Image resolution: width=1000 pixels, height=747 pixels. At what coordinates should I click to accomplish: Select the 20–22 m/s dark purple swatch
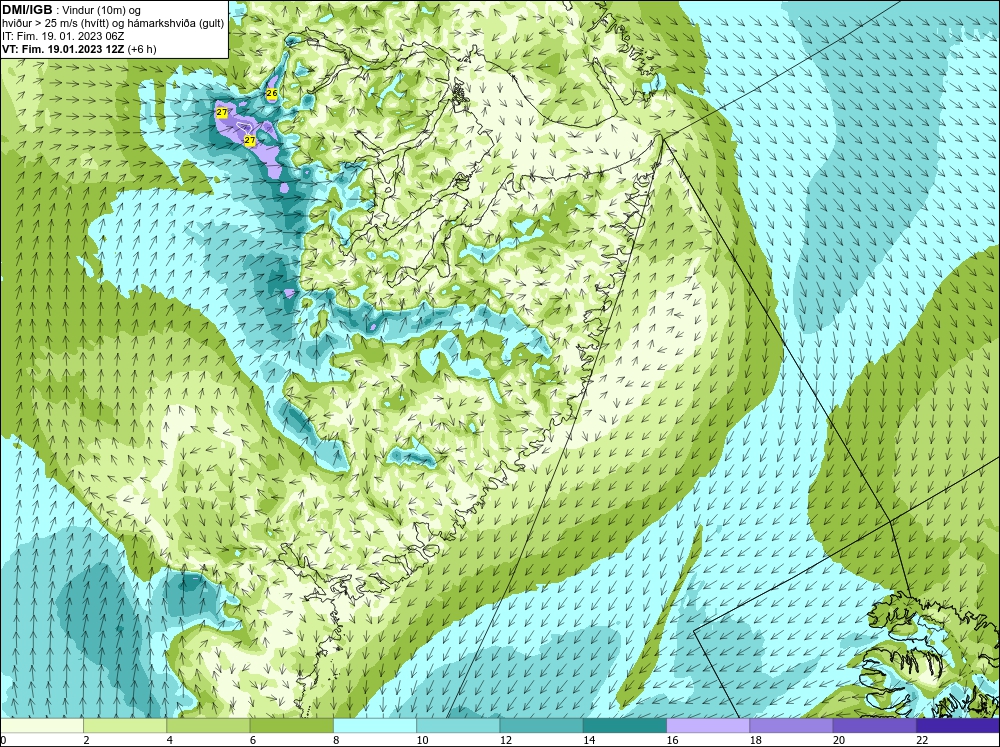pyautogui.click(x=874, y=726)
